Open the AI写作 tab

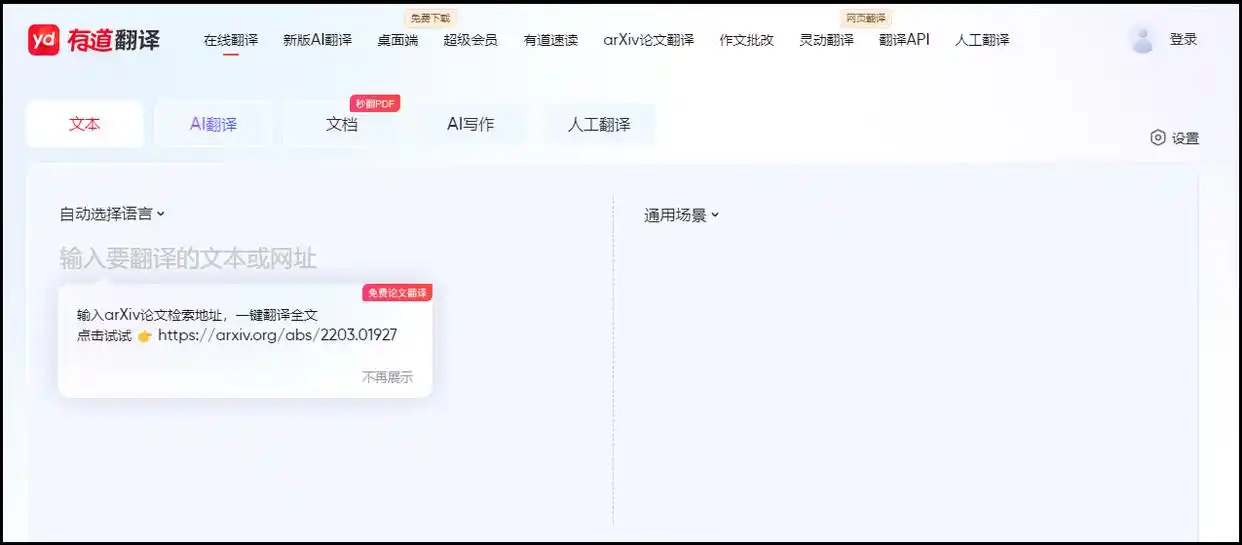coord(470,125)
